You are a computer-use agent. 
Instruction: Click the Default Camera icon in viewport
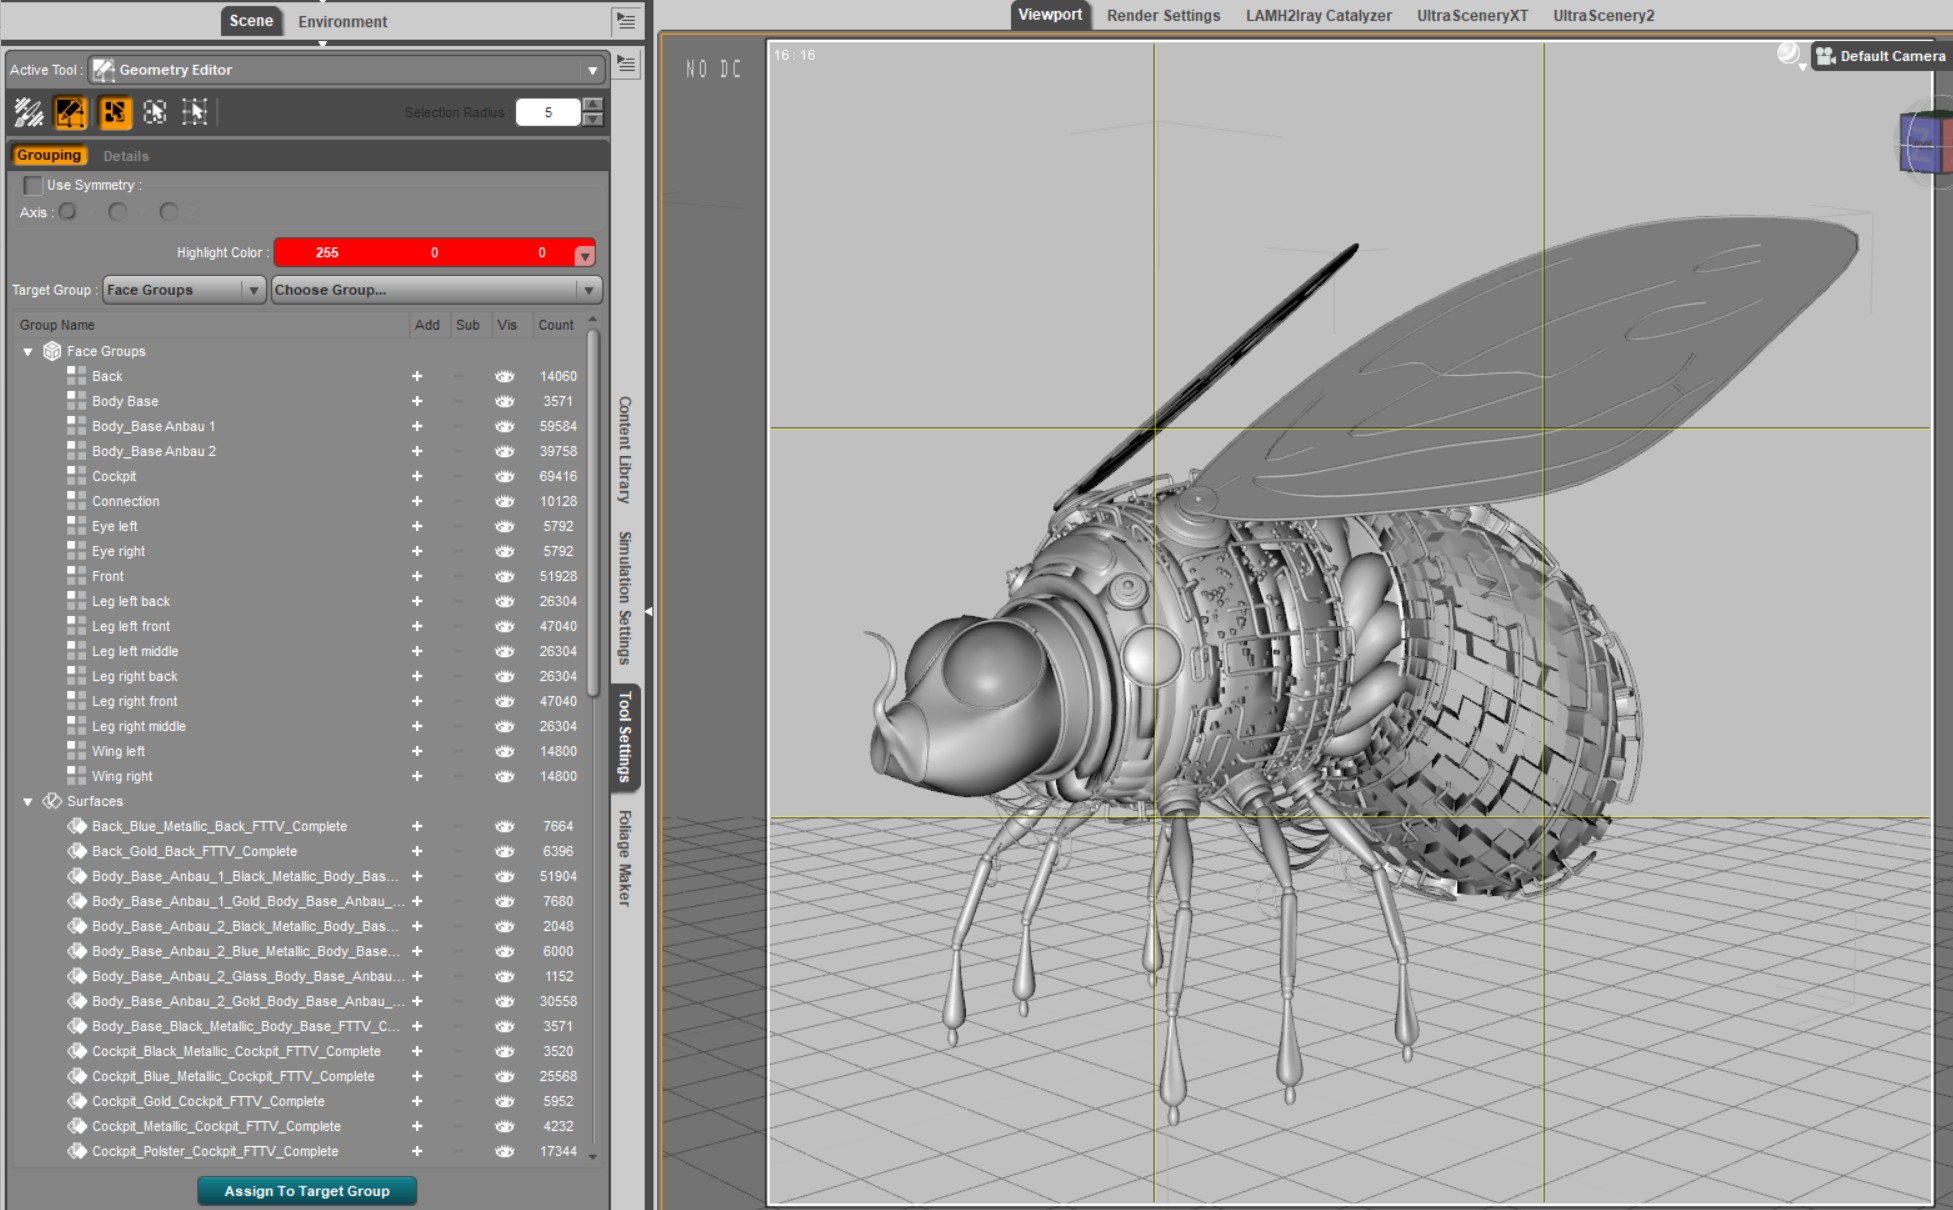tap(1826, 56)
